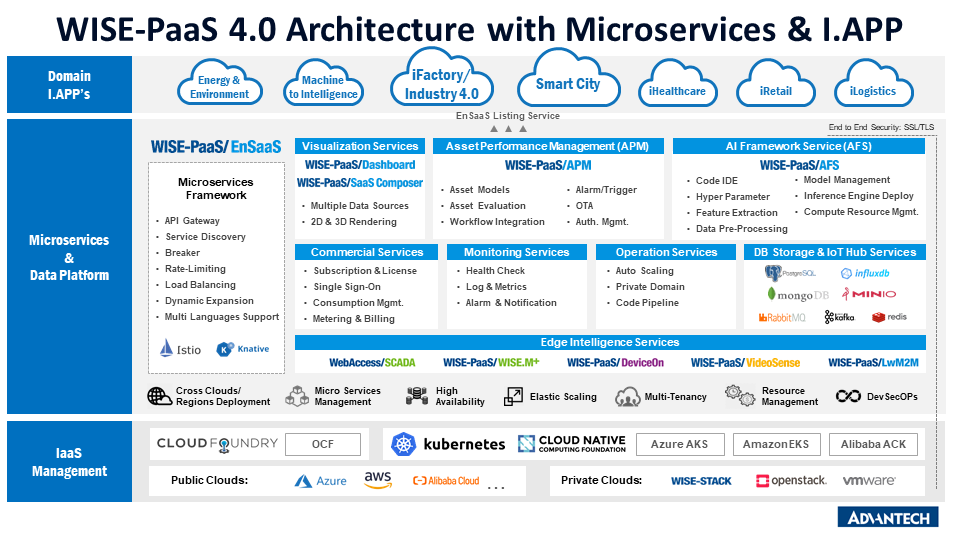Open the Commercial Services header
The image size is (960, 540).
(x=367, y=252)
